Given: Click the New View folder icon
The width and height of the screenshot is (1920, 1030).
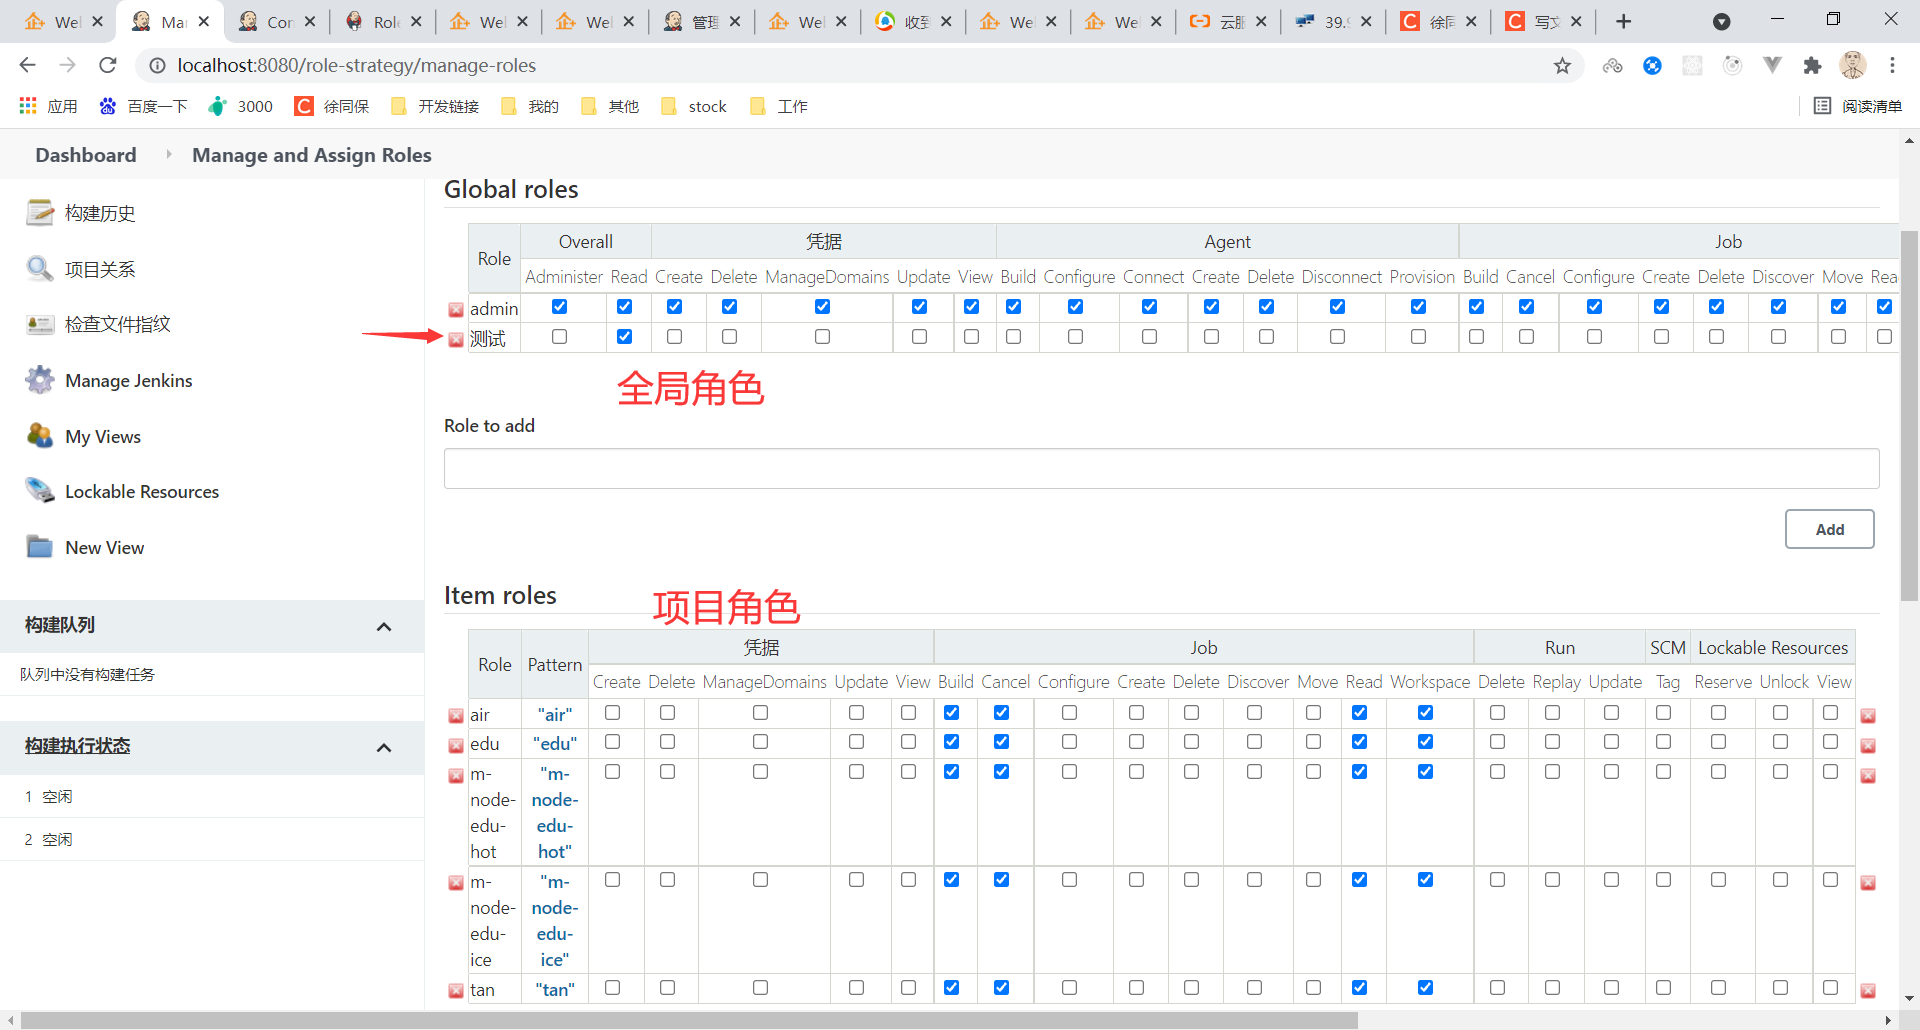Looking at the screenshot, I should point(40,547).
